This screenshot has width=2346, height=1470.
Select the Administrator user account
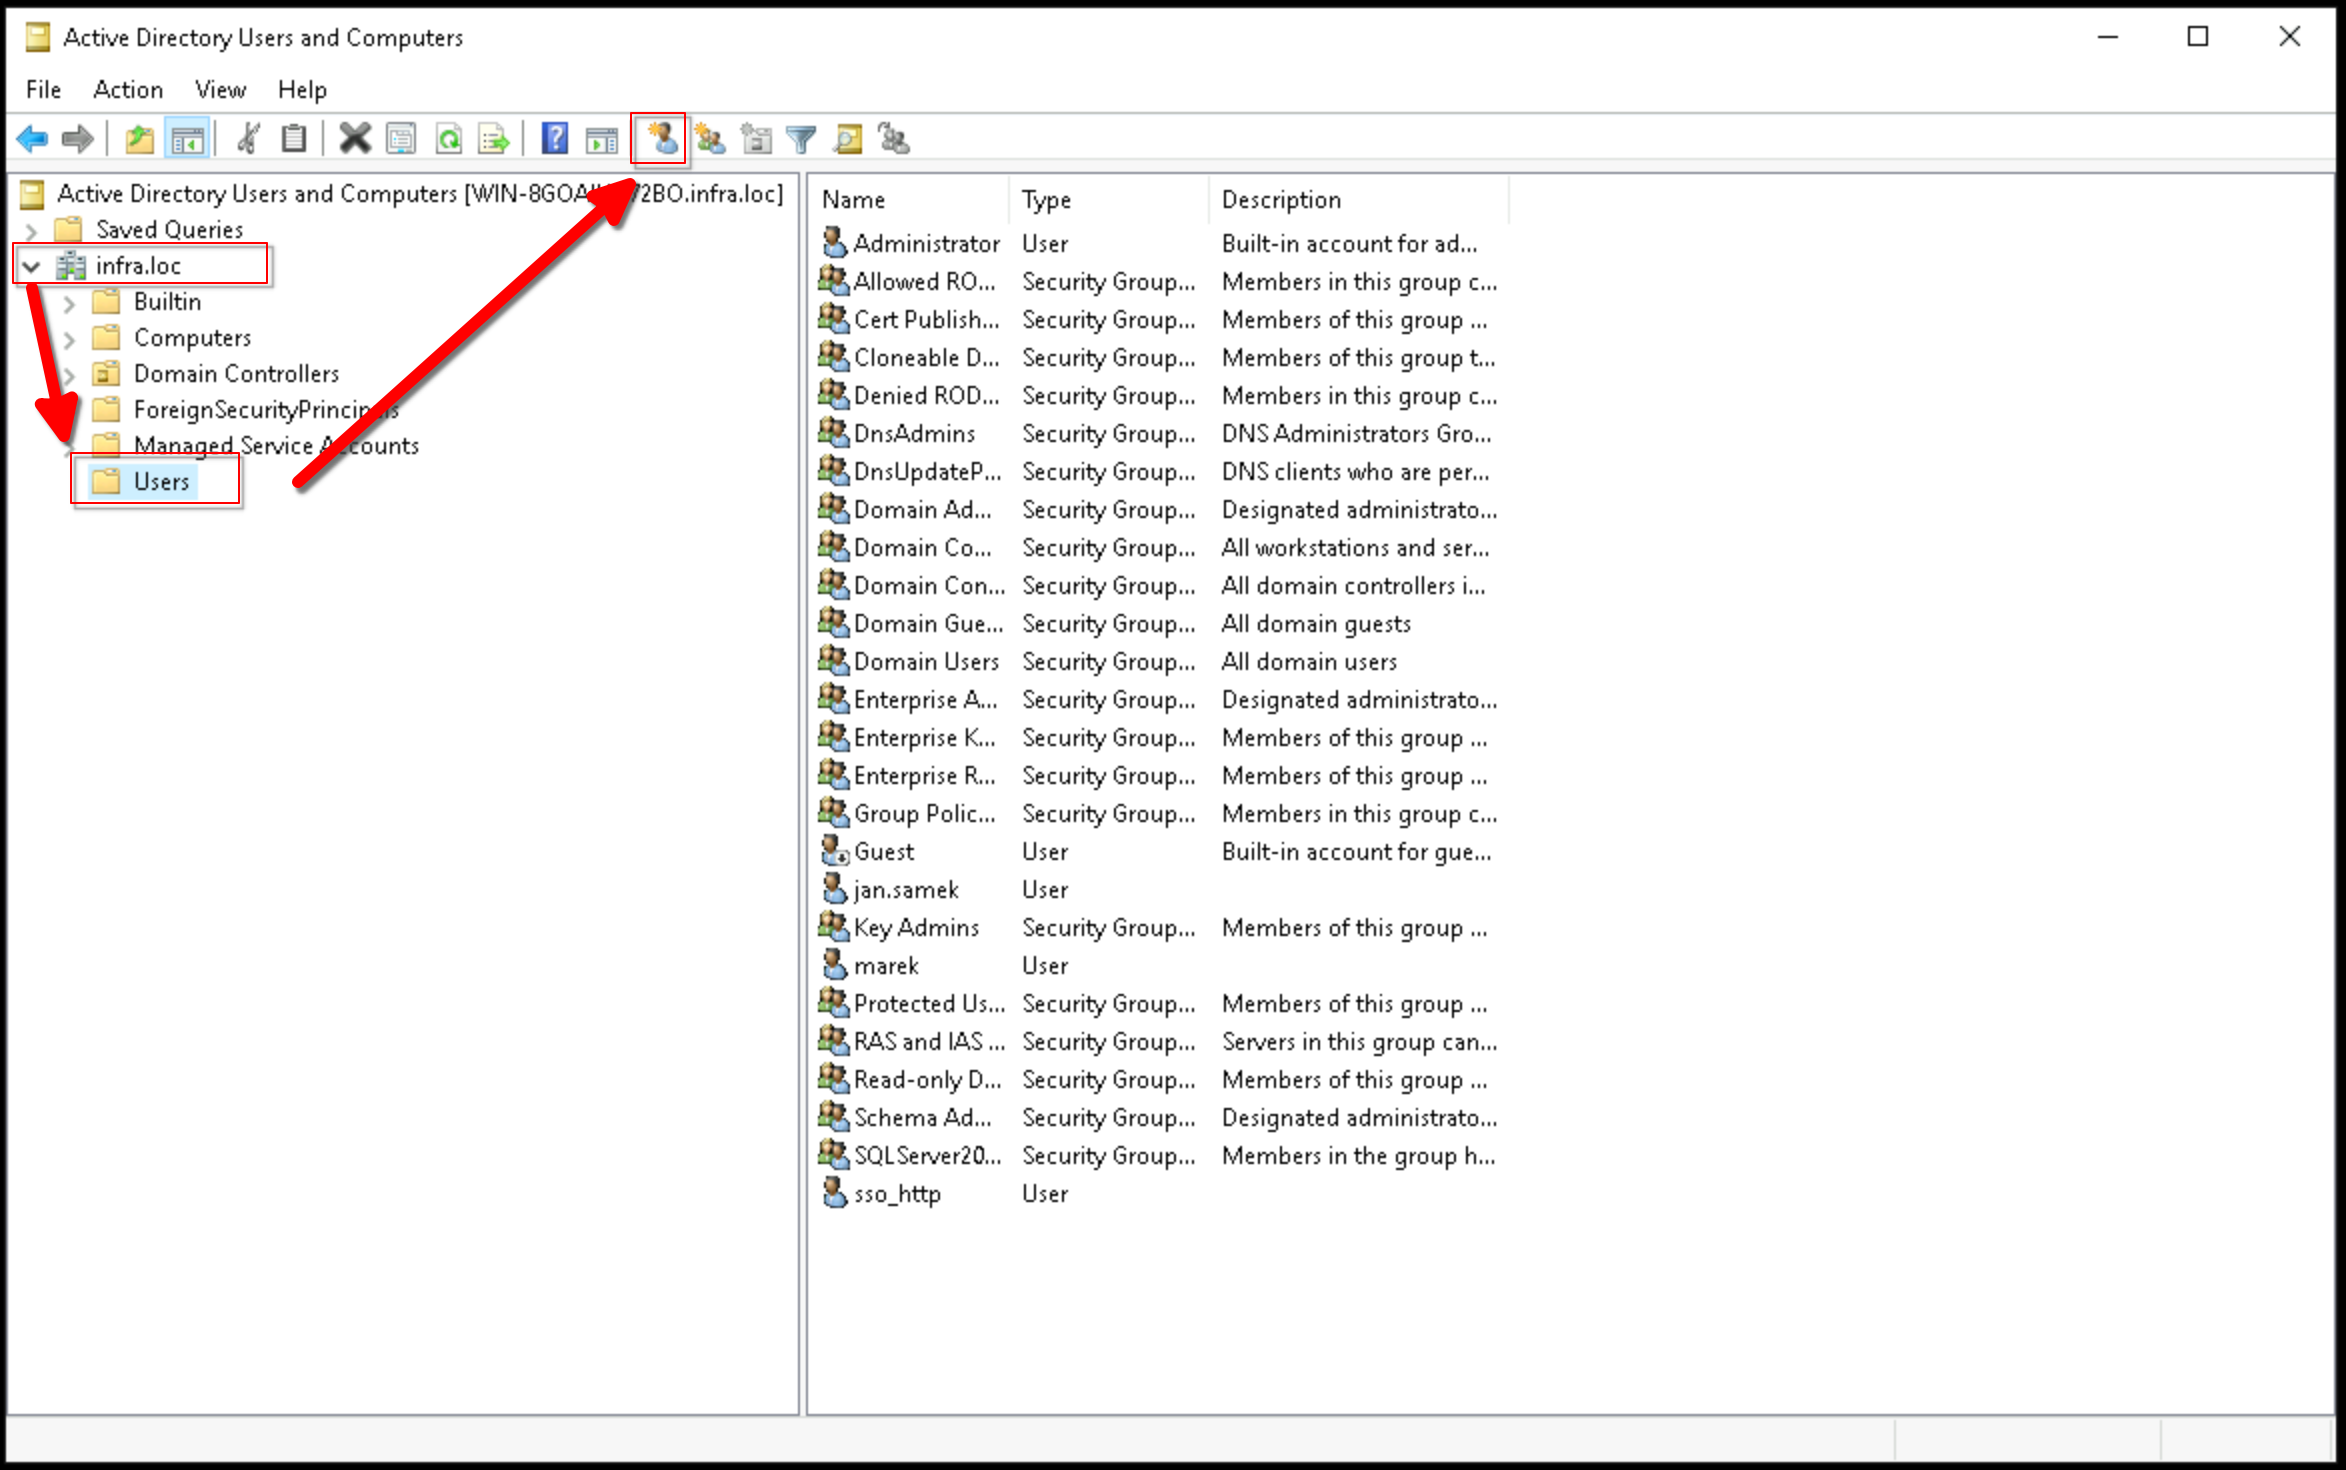point(925,243)
